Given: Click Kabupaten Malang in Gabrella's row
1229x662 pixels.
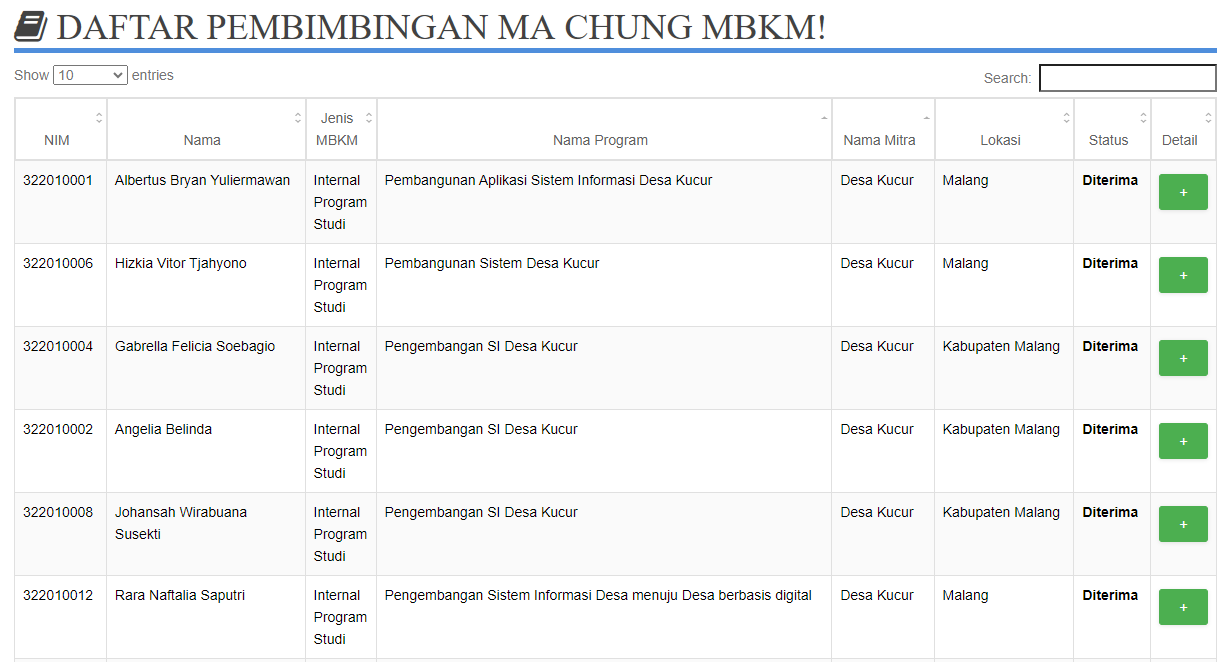Looking at the screenshot, I should pyautogui.click(x=1001, y=347).
